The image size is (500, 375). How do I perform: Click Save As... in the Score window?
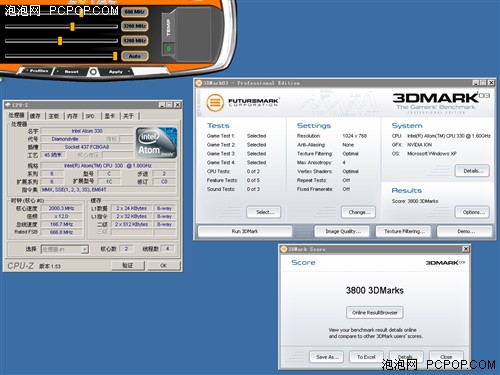327,357
